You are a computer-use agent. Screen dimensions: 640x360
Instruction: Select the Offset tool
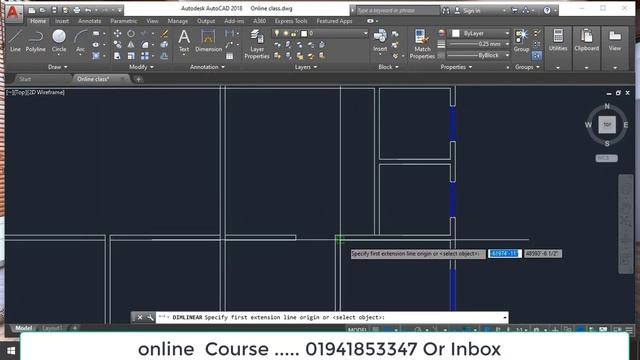[x=164, y=56]
